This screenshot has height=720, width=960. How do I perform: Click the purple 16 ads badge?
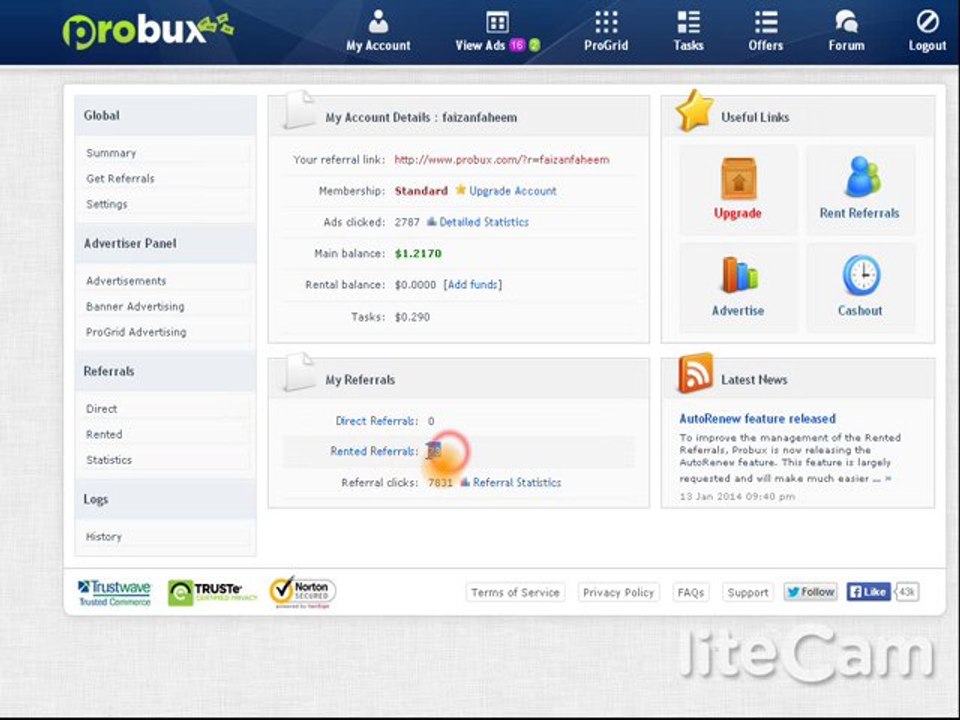pos(517,45)
